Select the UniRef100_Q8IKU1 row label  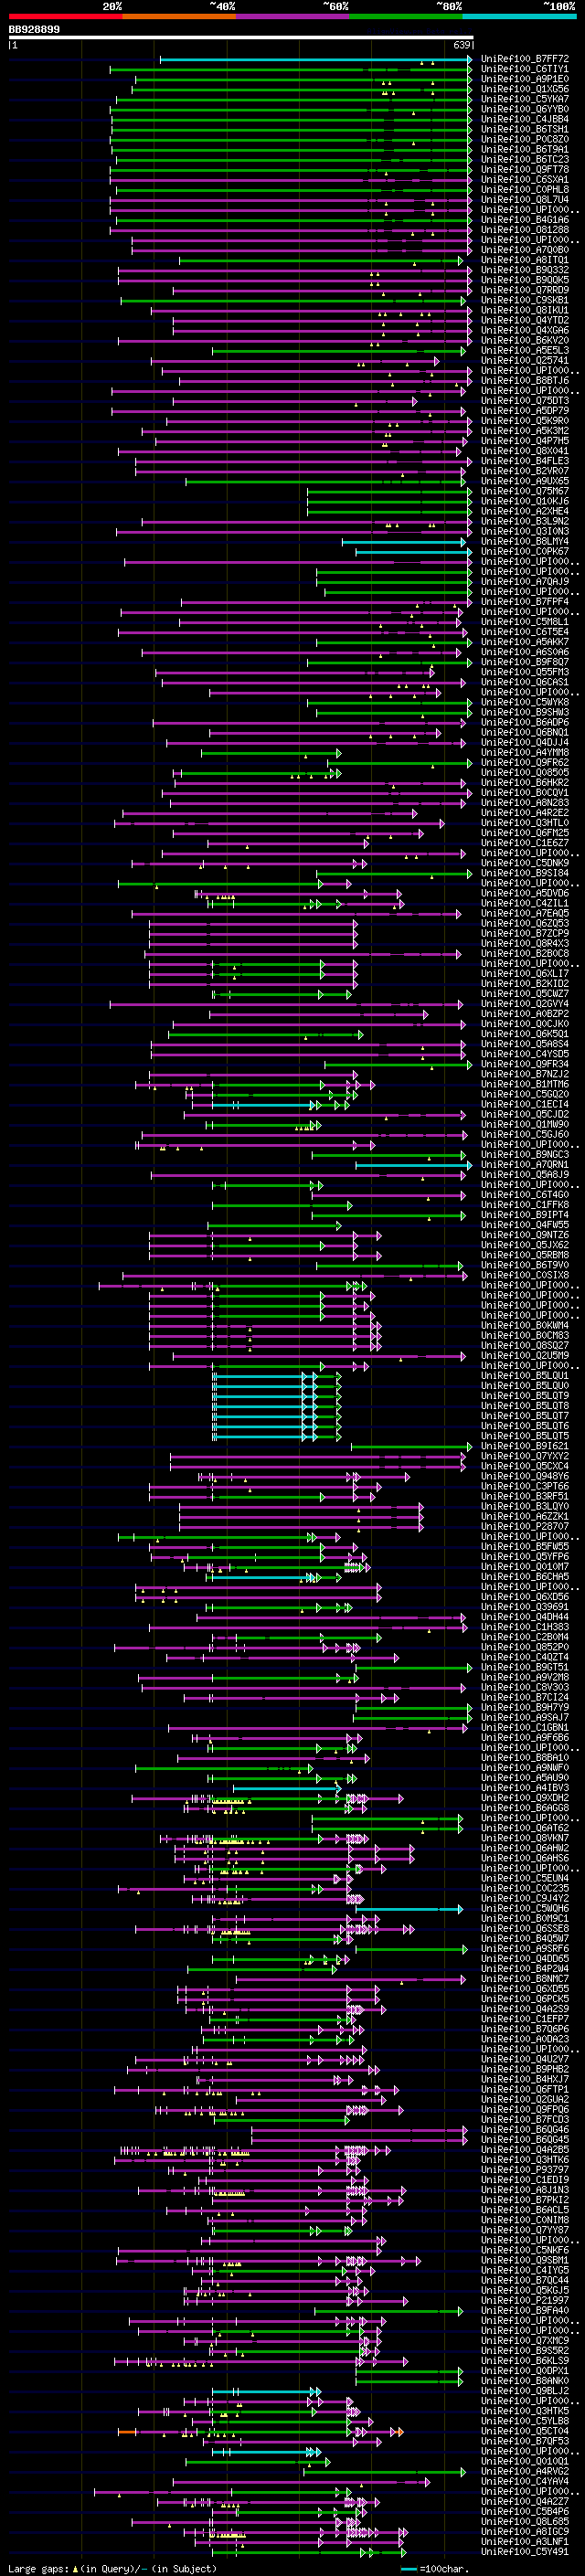(524, 310)
